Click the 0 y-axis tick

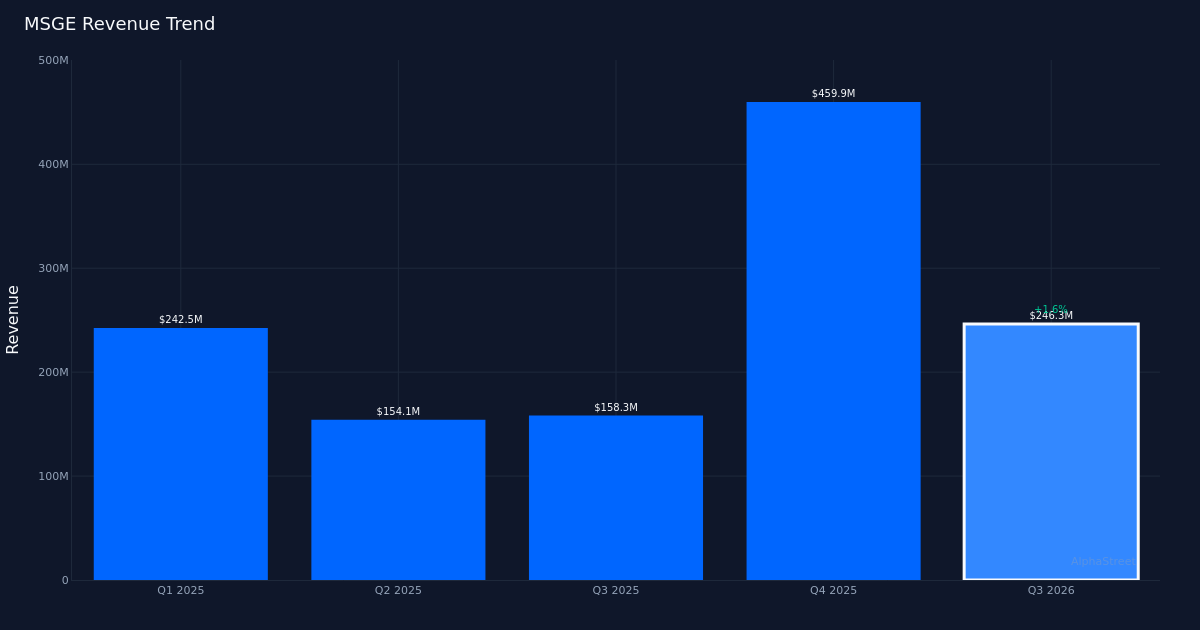(x=65, y=580)
